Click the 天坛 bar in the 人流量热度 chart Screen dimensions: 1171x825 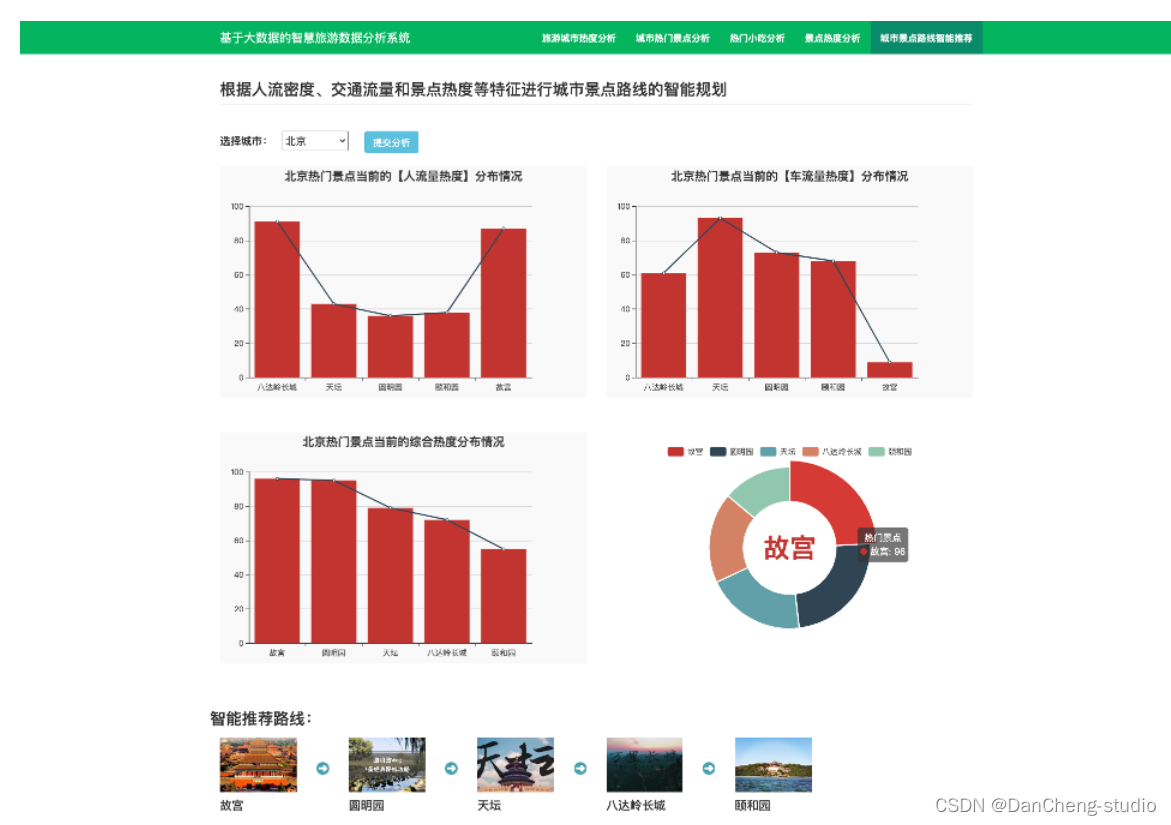coord(334,341)
